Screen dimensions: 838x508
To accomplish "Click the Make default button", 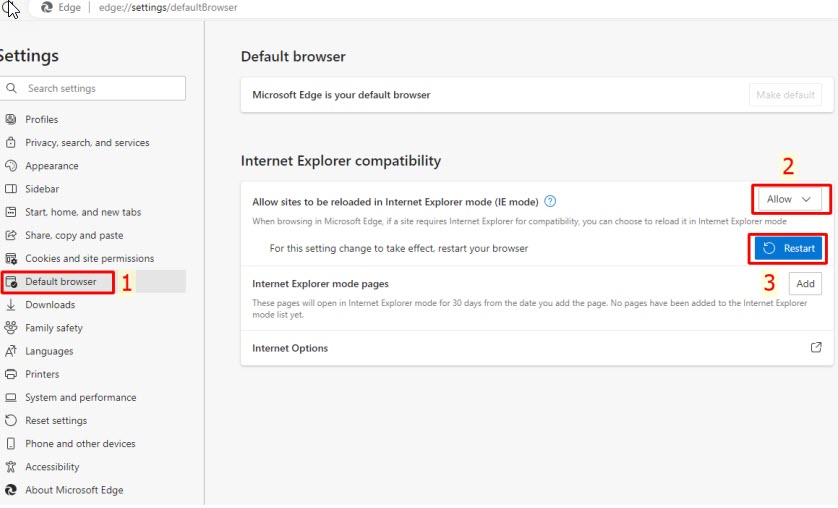I will (785, 95).
